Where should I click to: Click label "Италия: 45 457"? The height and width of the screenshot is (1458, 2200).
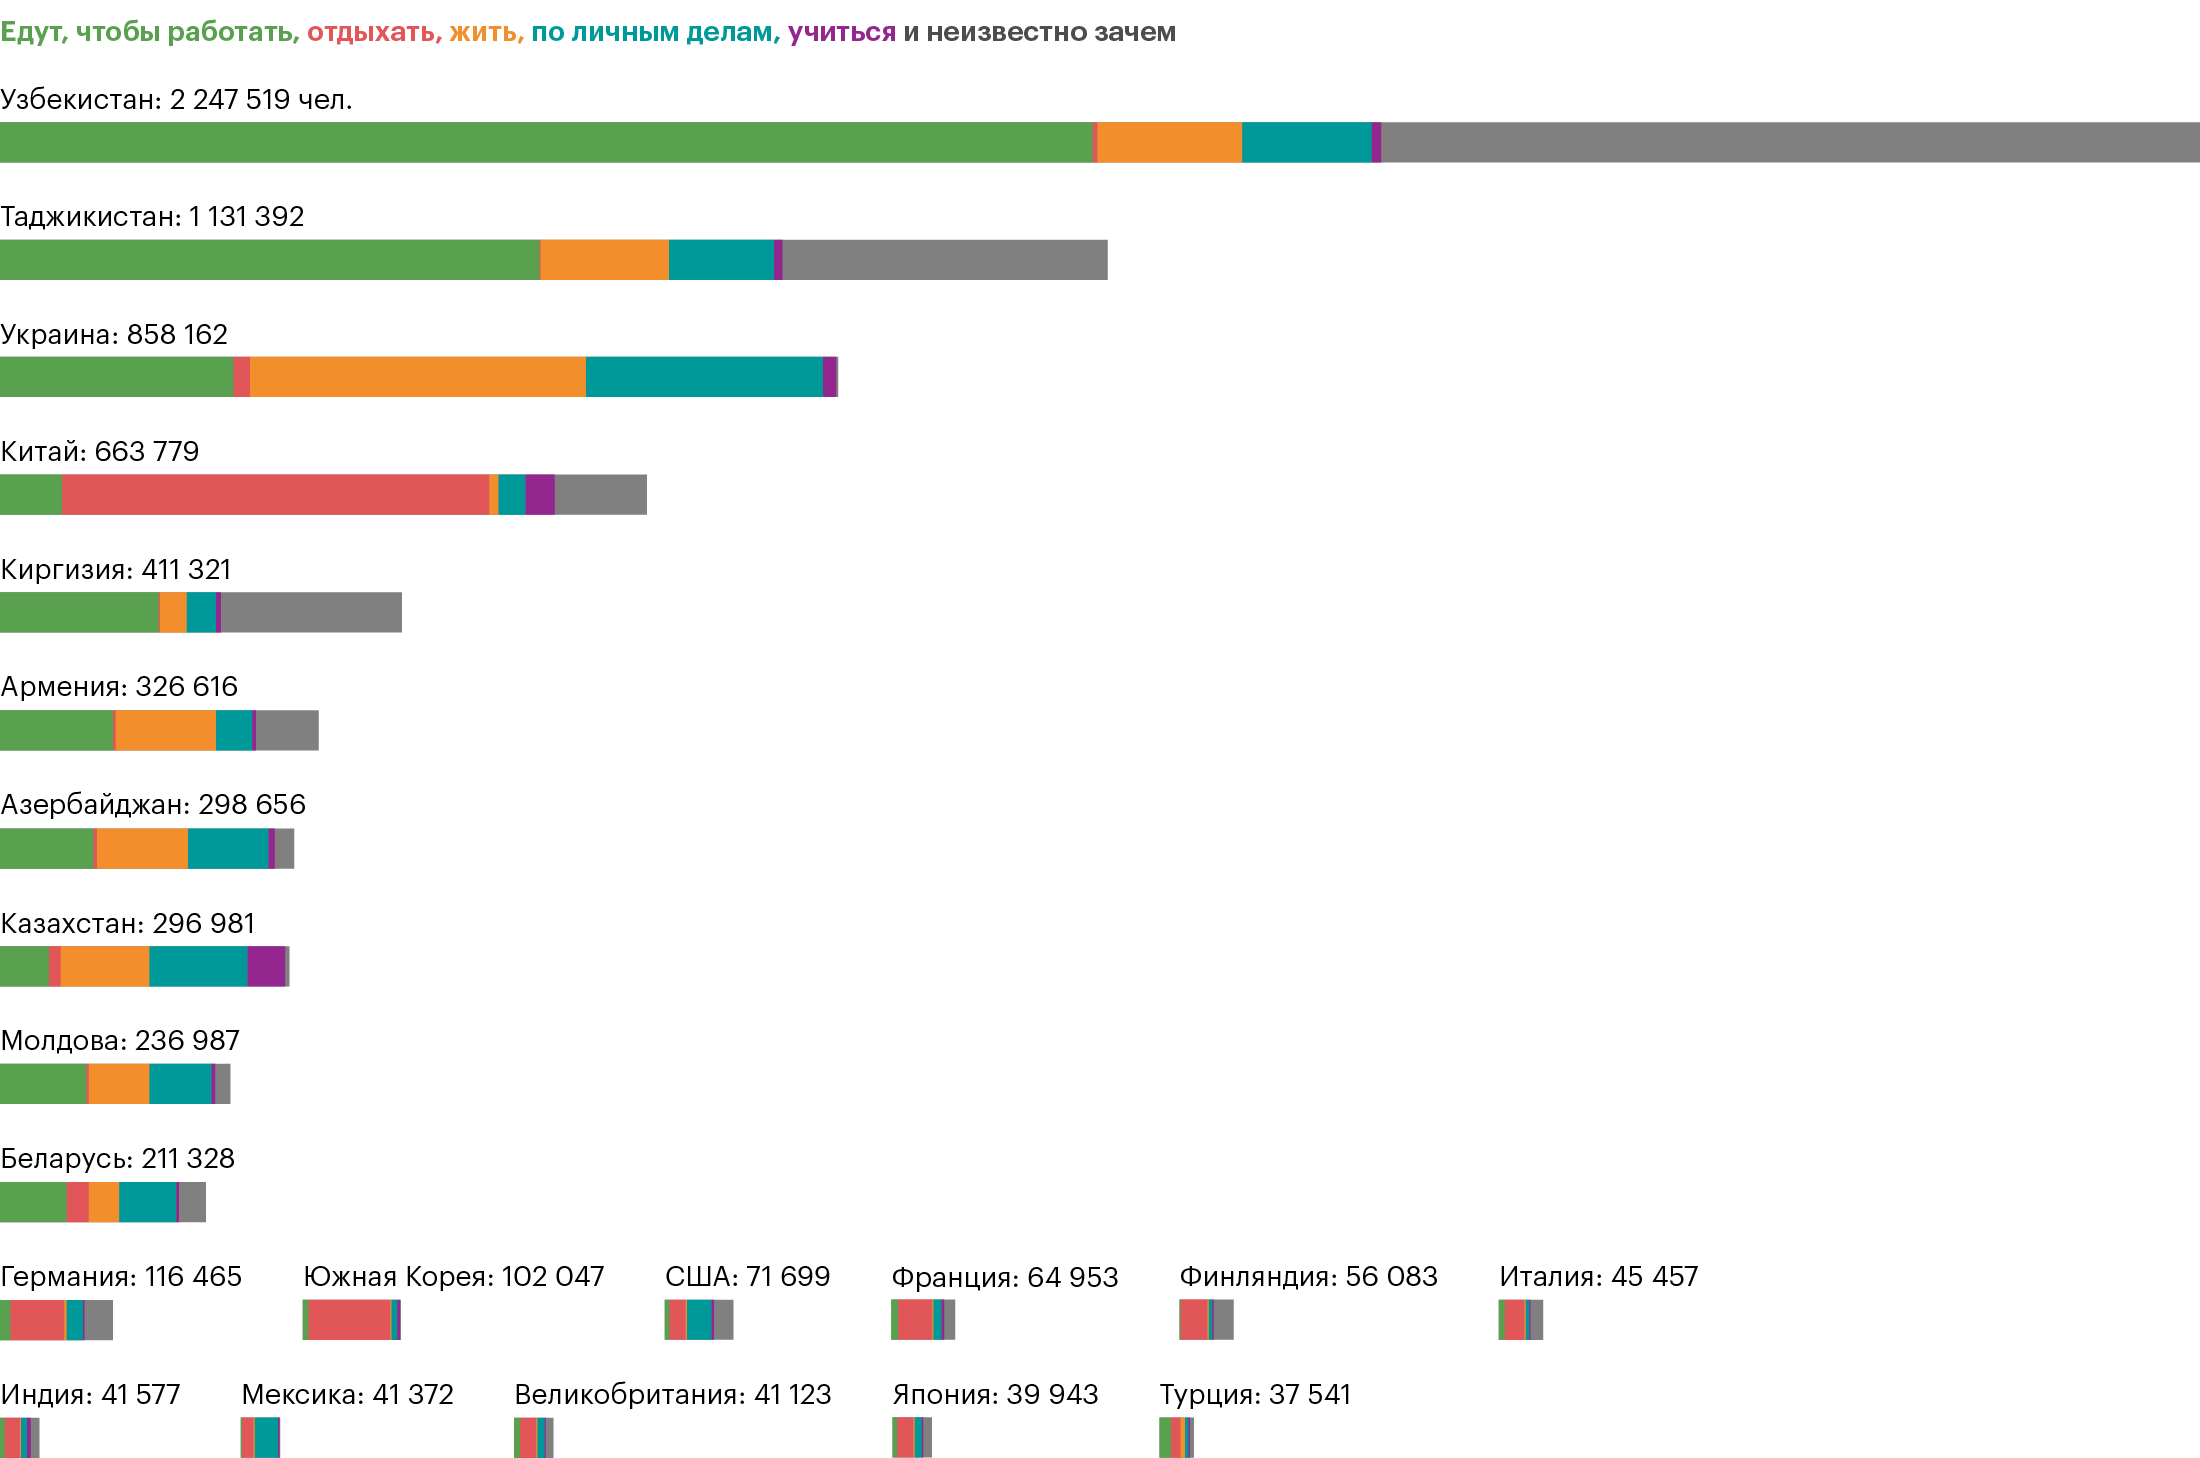point(1599,1276)
